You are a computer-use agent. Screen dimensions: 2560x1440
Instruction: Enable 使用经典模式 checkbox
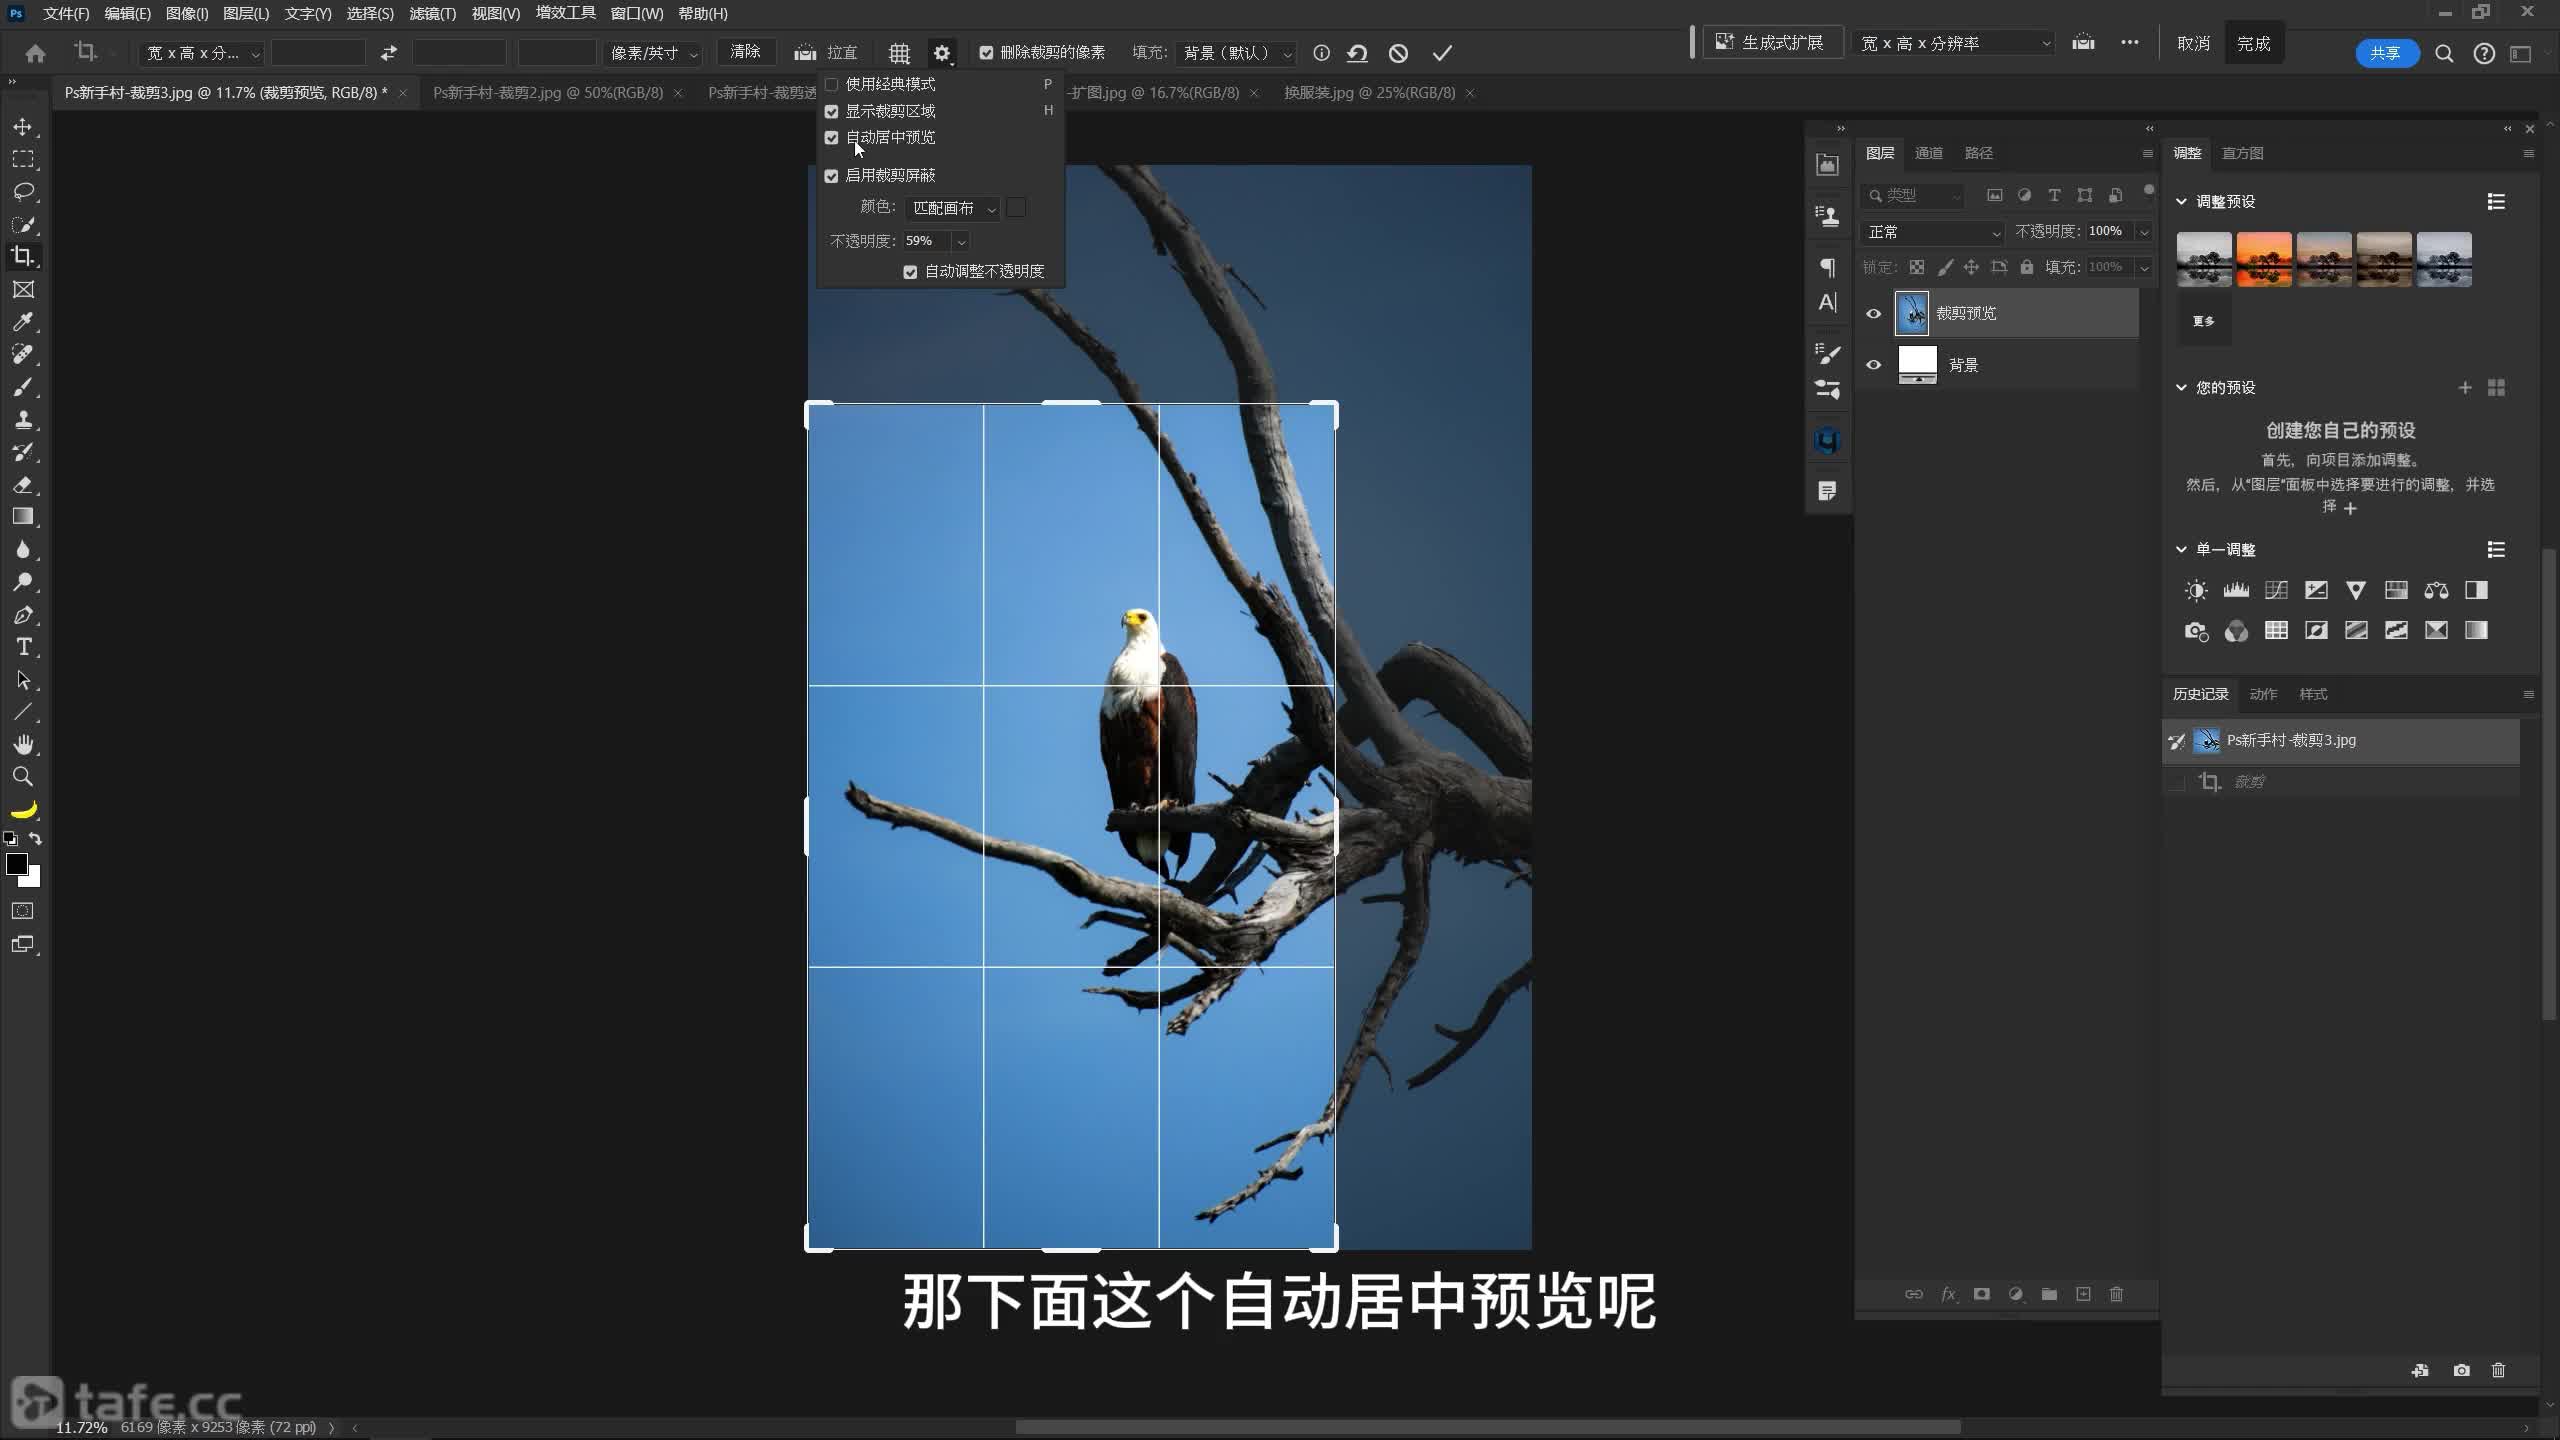pos(831,85)
